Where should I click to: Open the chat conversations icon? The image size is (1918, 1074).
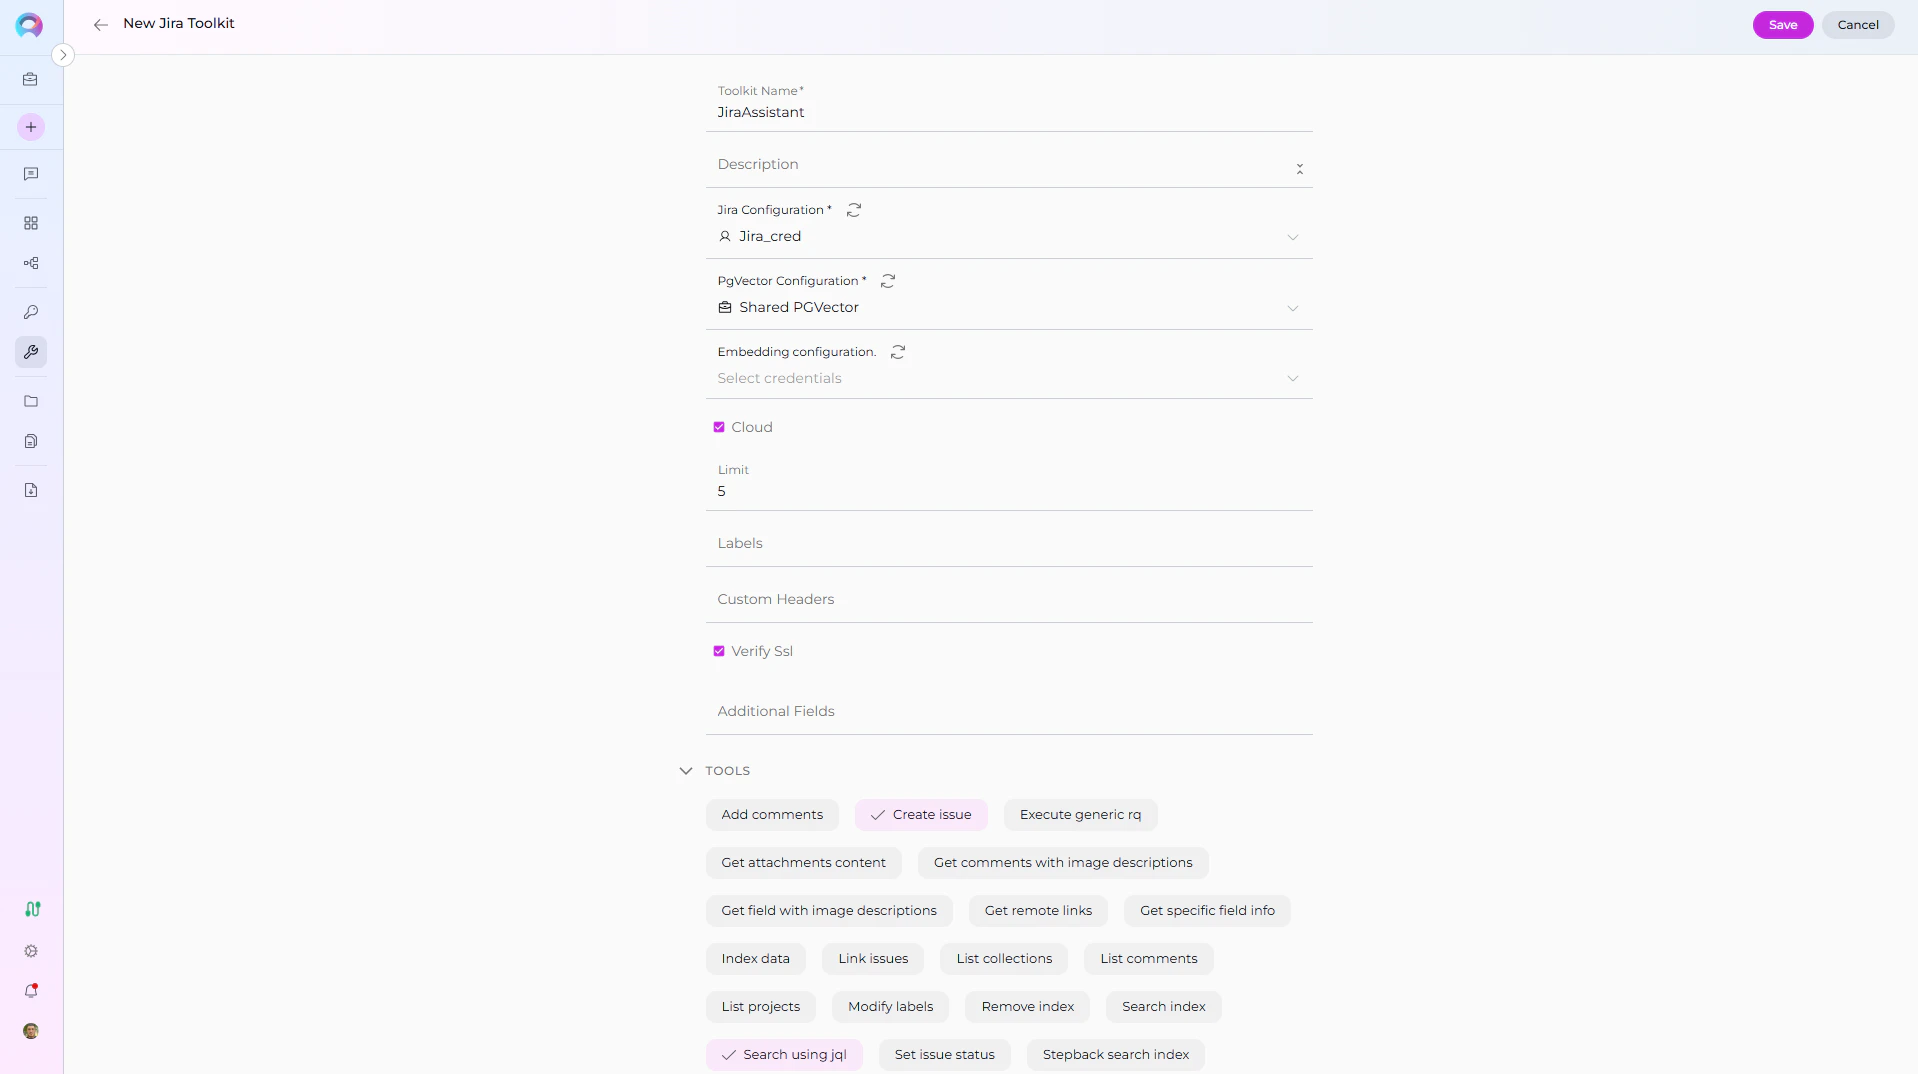tap(30, 174)
